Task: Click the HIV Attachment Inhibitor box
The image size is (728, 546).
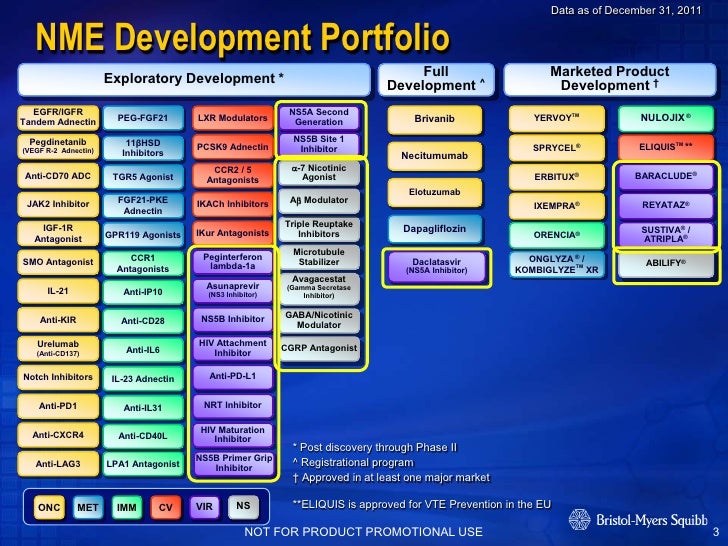Action: [233, 348]
